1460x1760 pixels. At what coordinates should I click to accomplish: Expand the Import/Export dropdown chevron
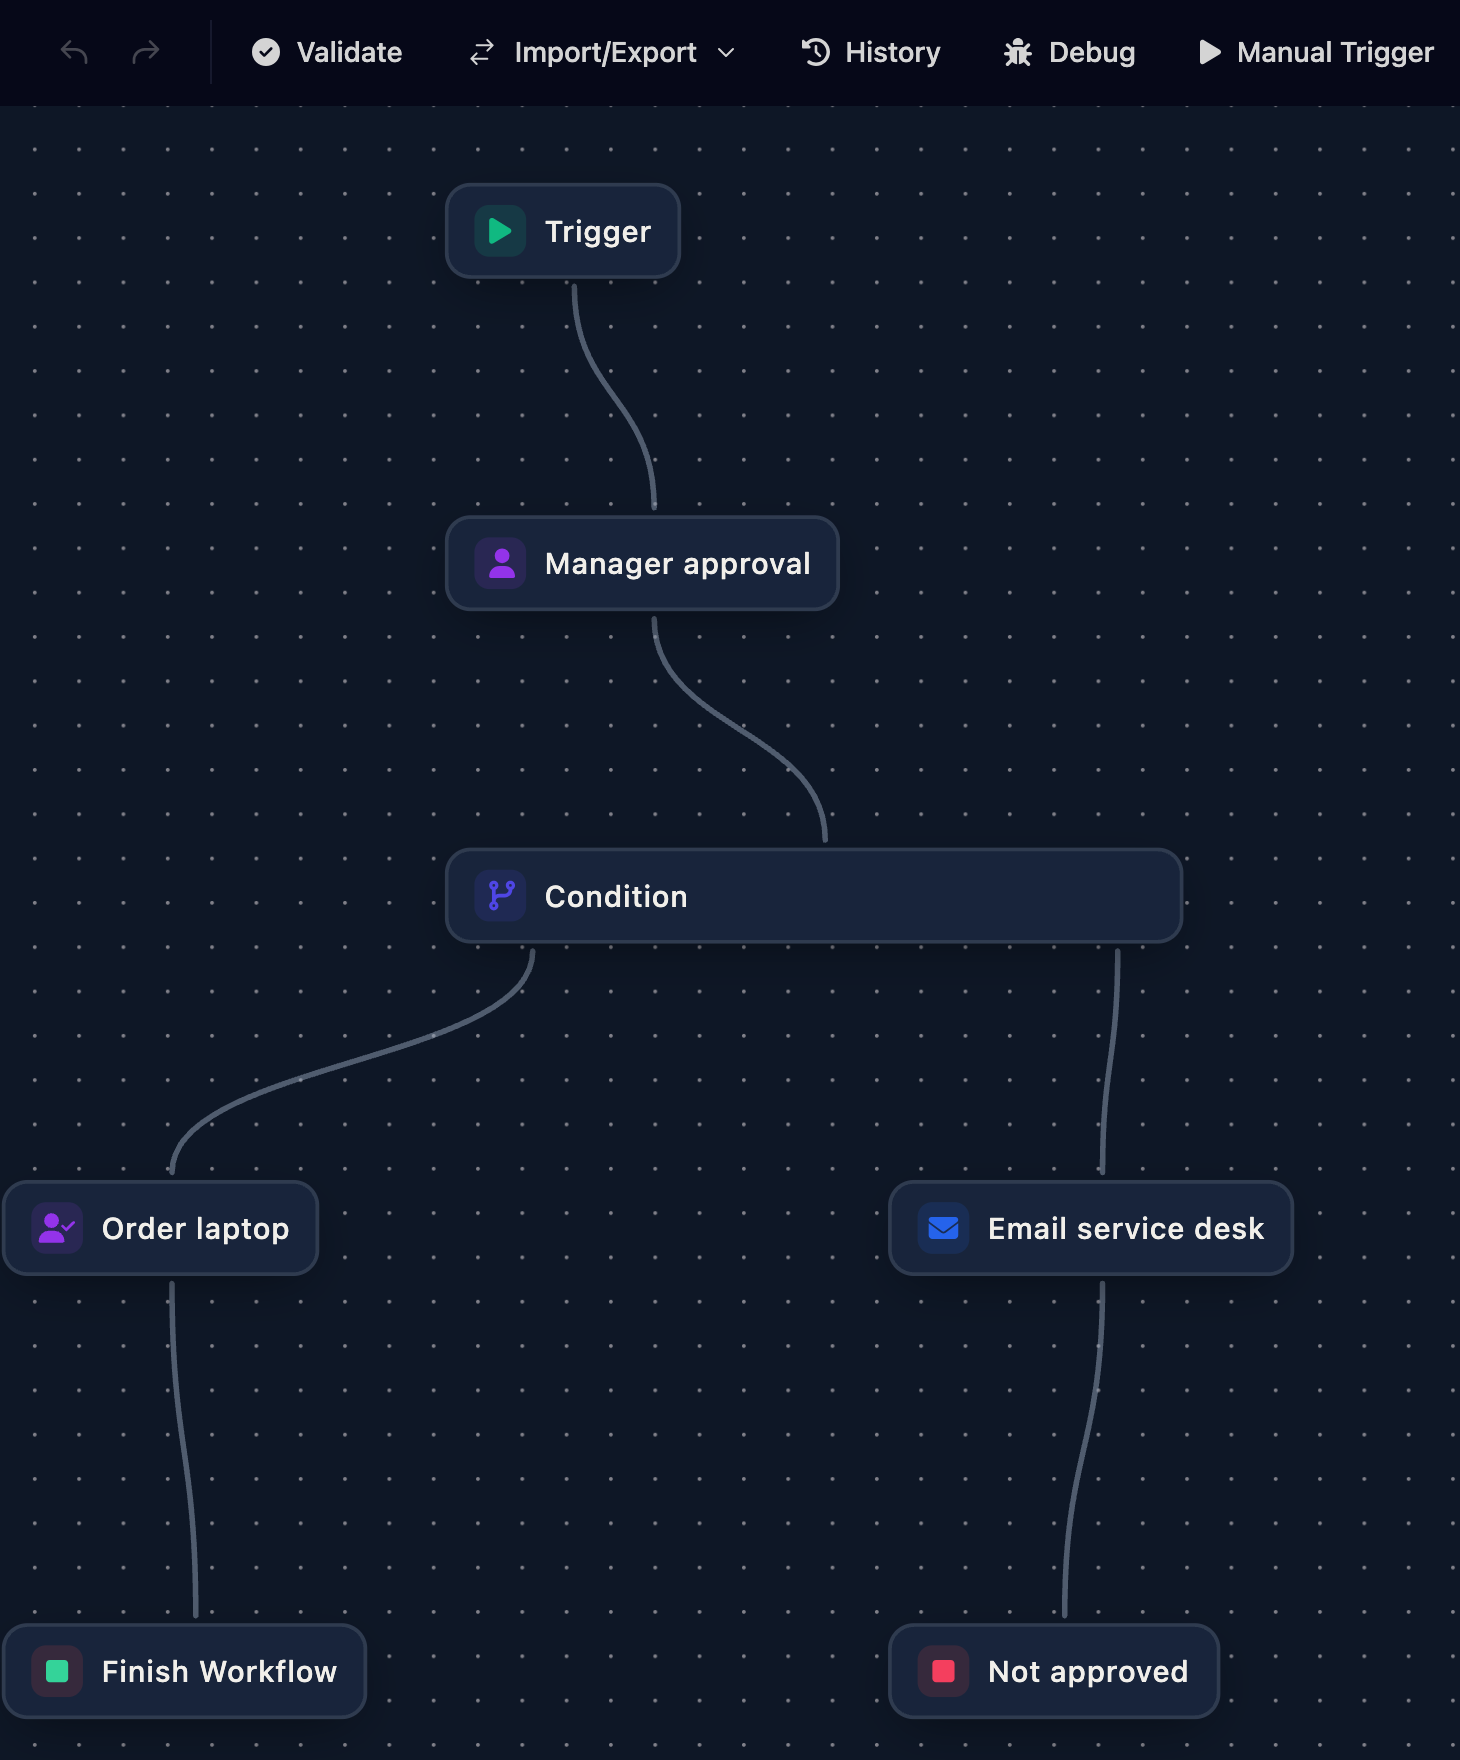point(726,52)
